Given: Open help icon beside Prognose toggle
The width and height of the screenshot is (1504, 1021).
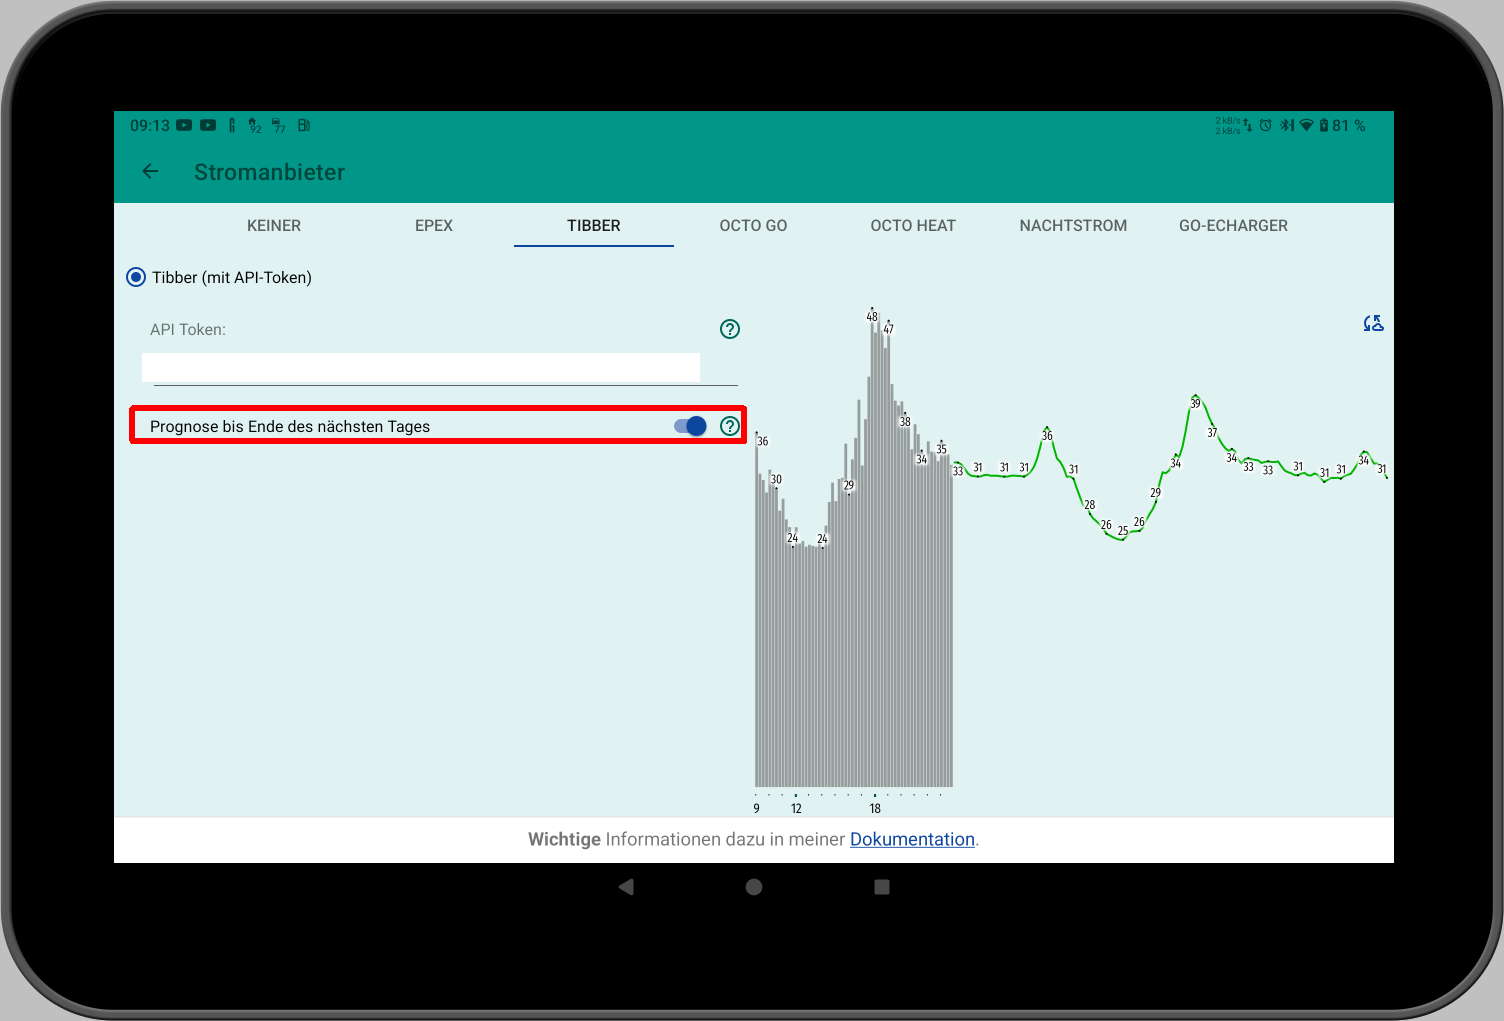Looking at the screenshot, I should (730, 426).
